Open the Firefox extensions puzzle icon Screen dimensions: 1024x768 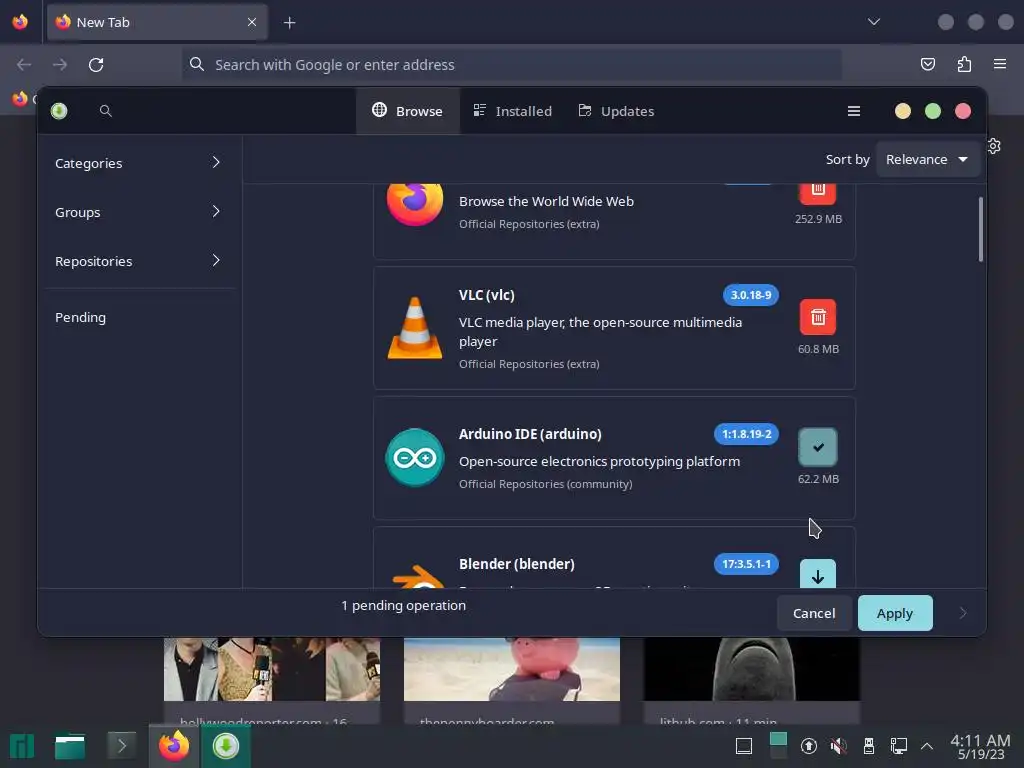pyautogui.click(x=964, y=65)
